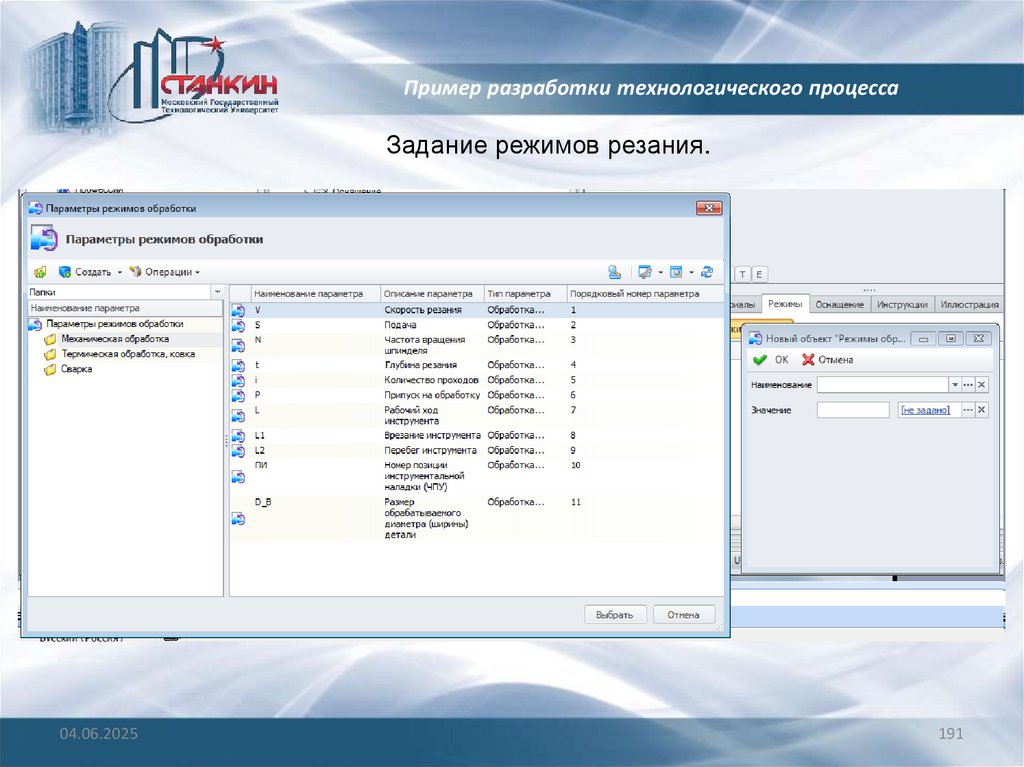1024x767 pixels.
Task: Click into the Значение input field
Action: click(854, 410)
